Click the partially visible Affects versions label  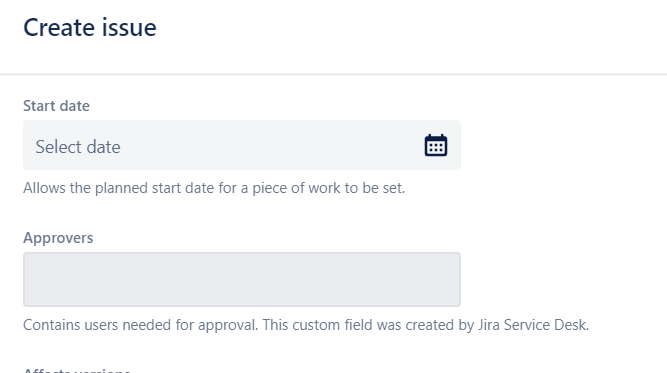tap(77, 370)
